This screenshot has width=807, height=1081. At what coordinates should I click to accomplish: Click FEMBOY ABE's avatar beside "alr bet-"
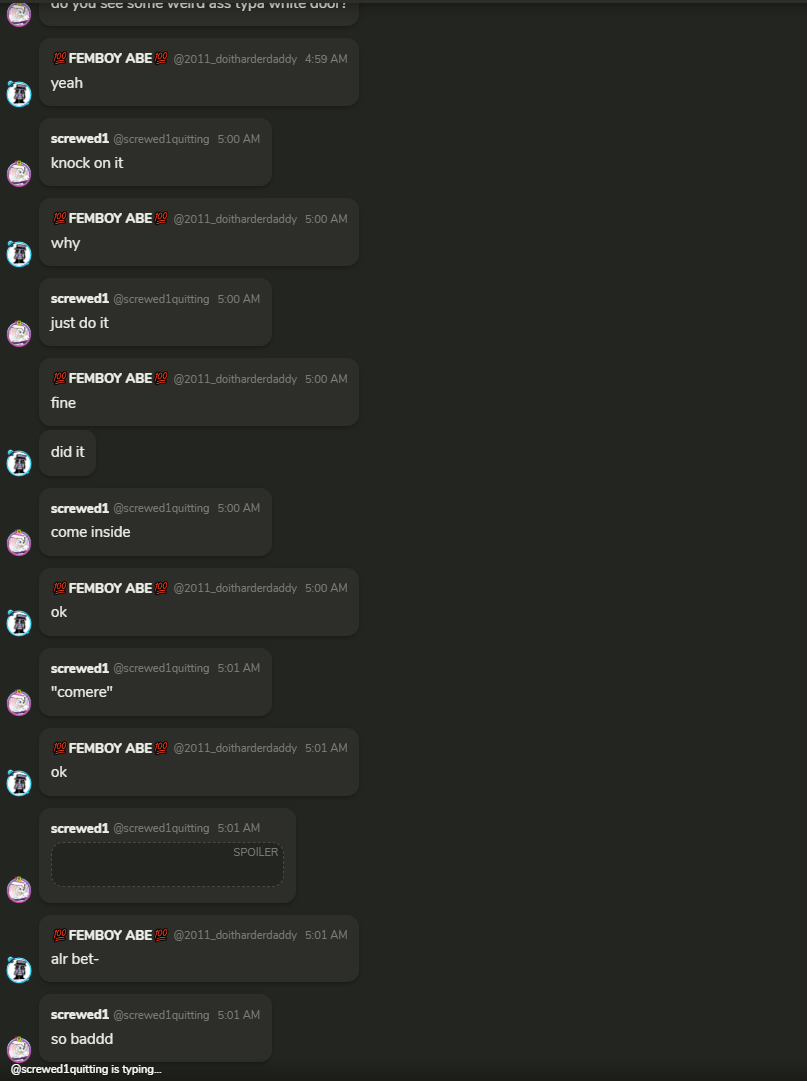point(19,969)
